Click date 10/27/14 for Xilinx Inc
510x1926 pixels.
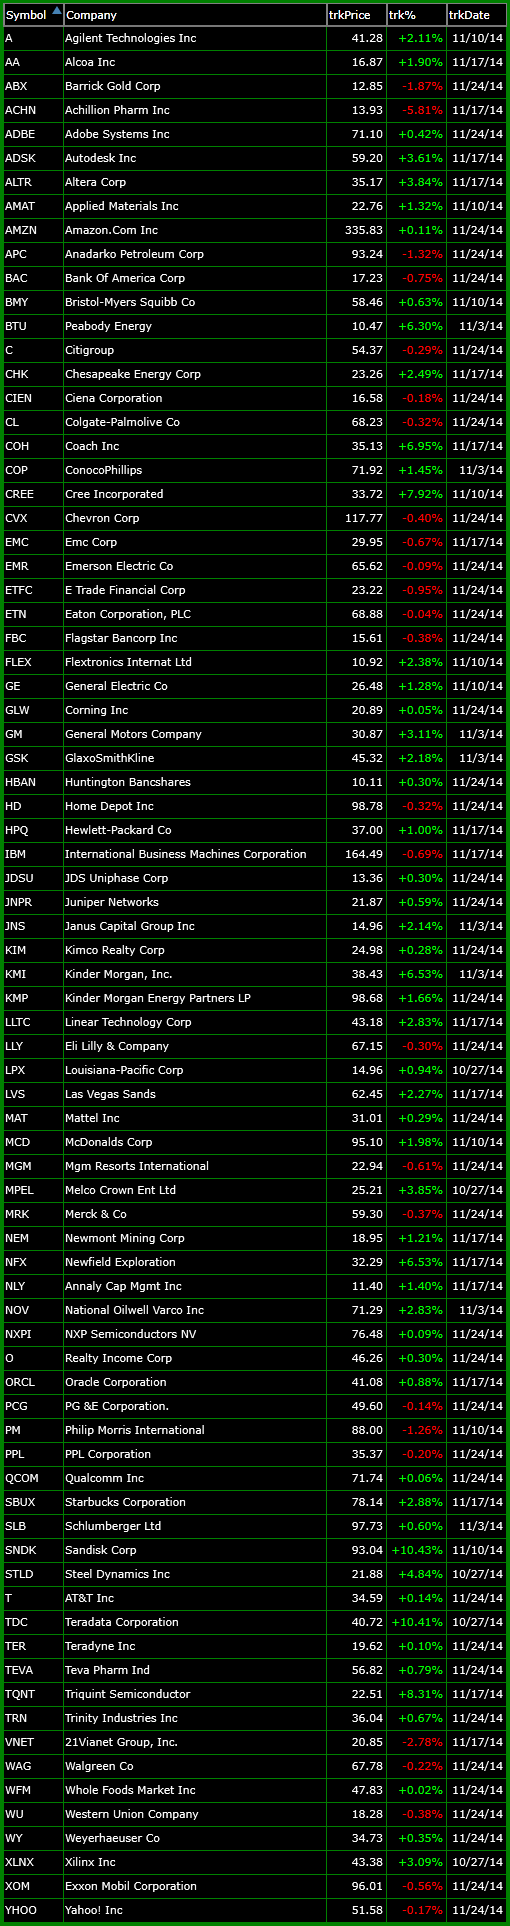point(478,1862)
